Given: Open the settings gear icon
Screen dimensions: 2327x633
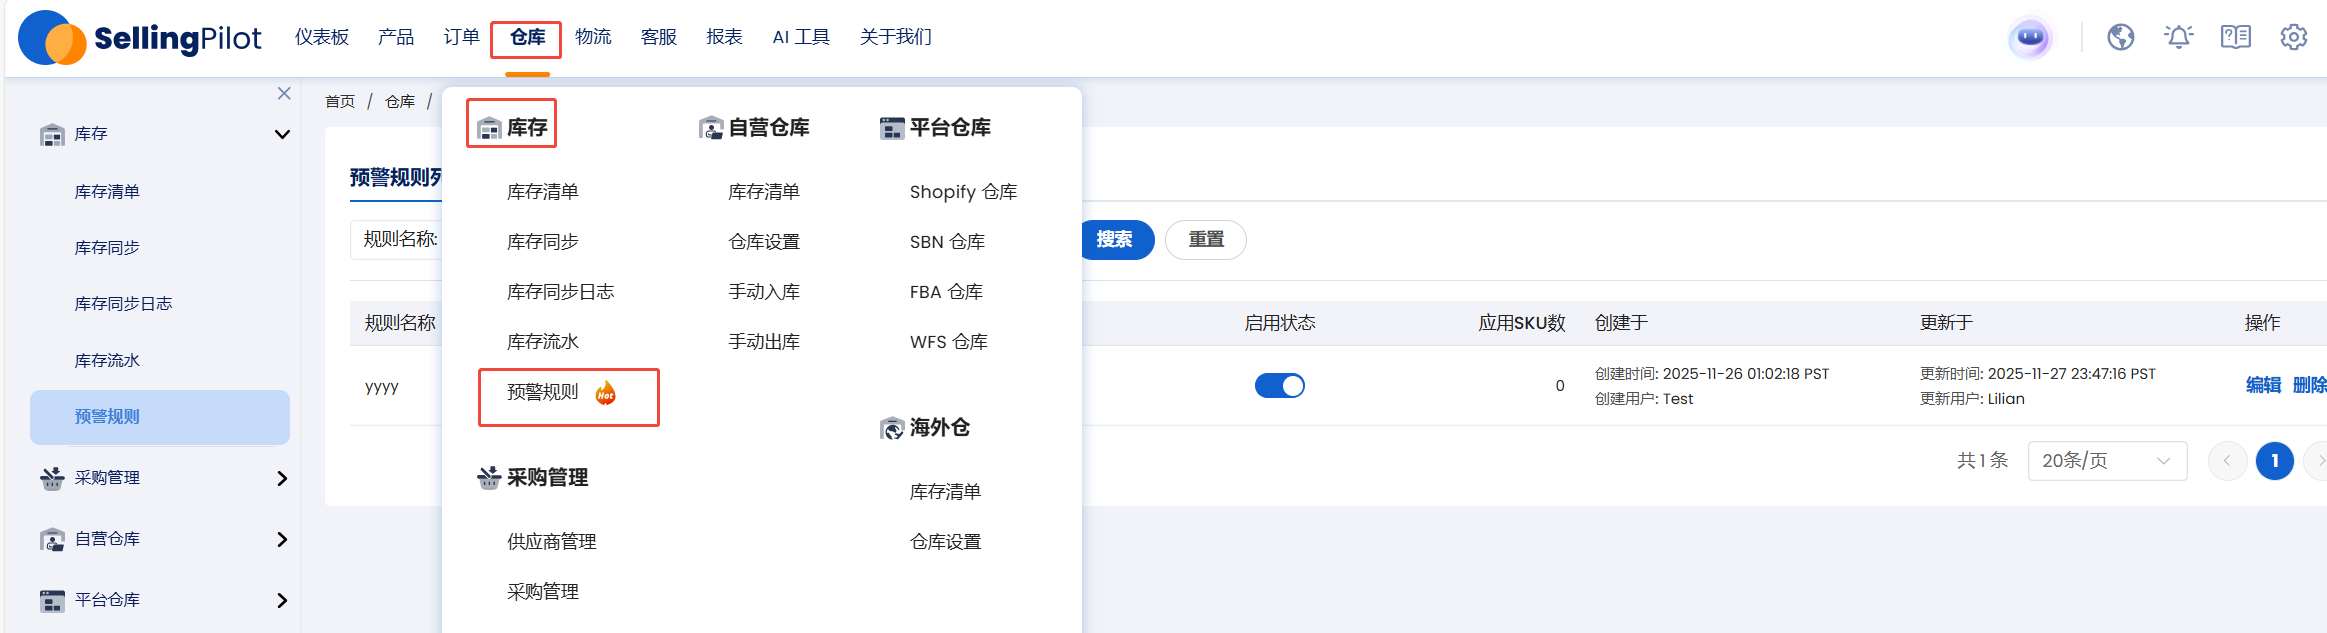Looking at the screenshot, I should [2293, 38].
